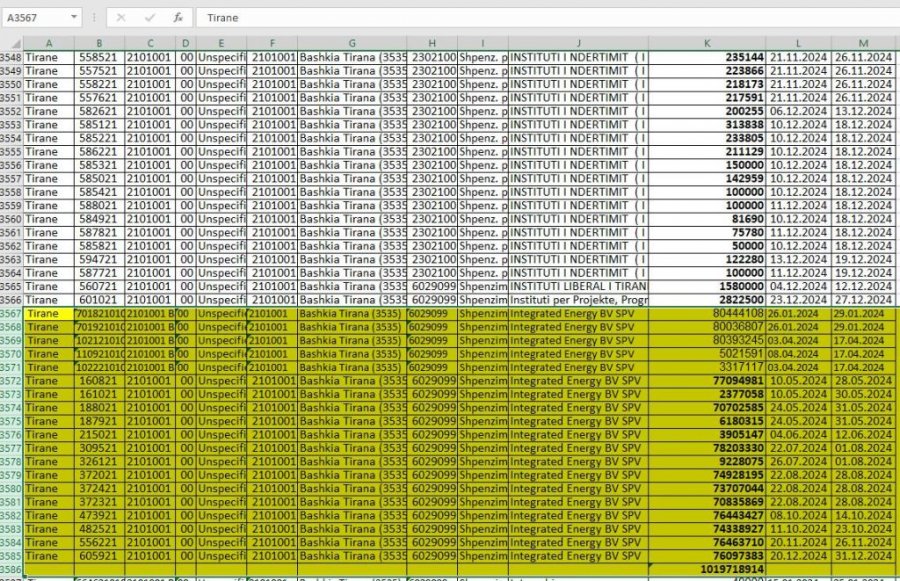Click the Cancel X icon in formula bar
This screenshot has width=900, height=581.
tap(120, 18)
